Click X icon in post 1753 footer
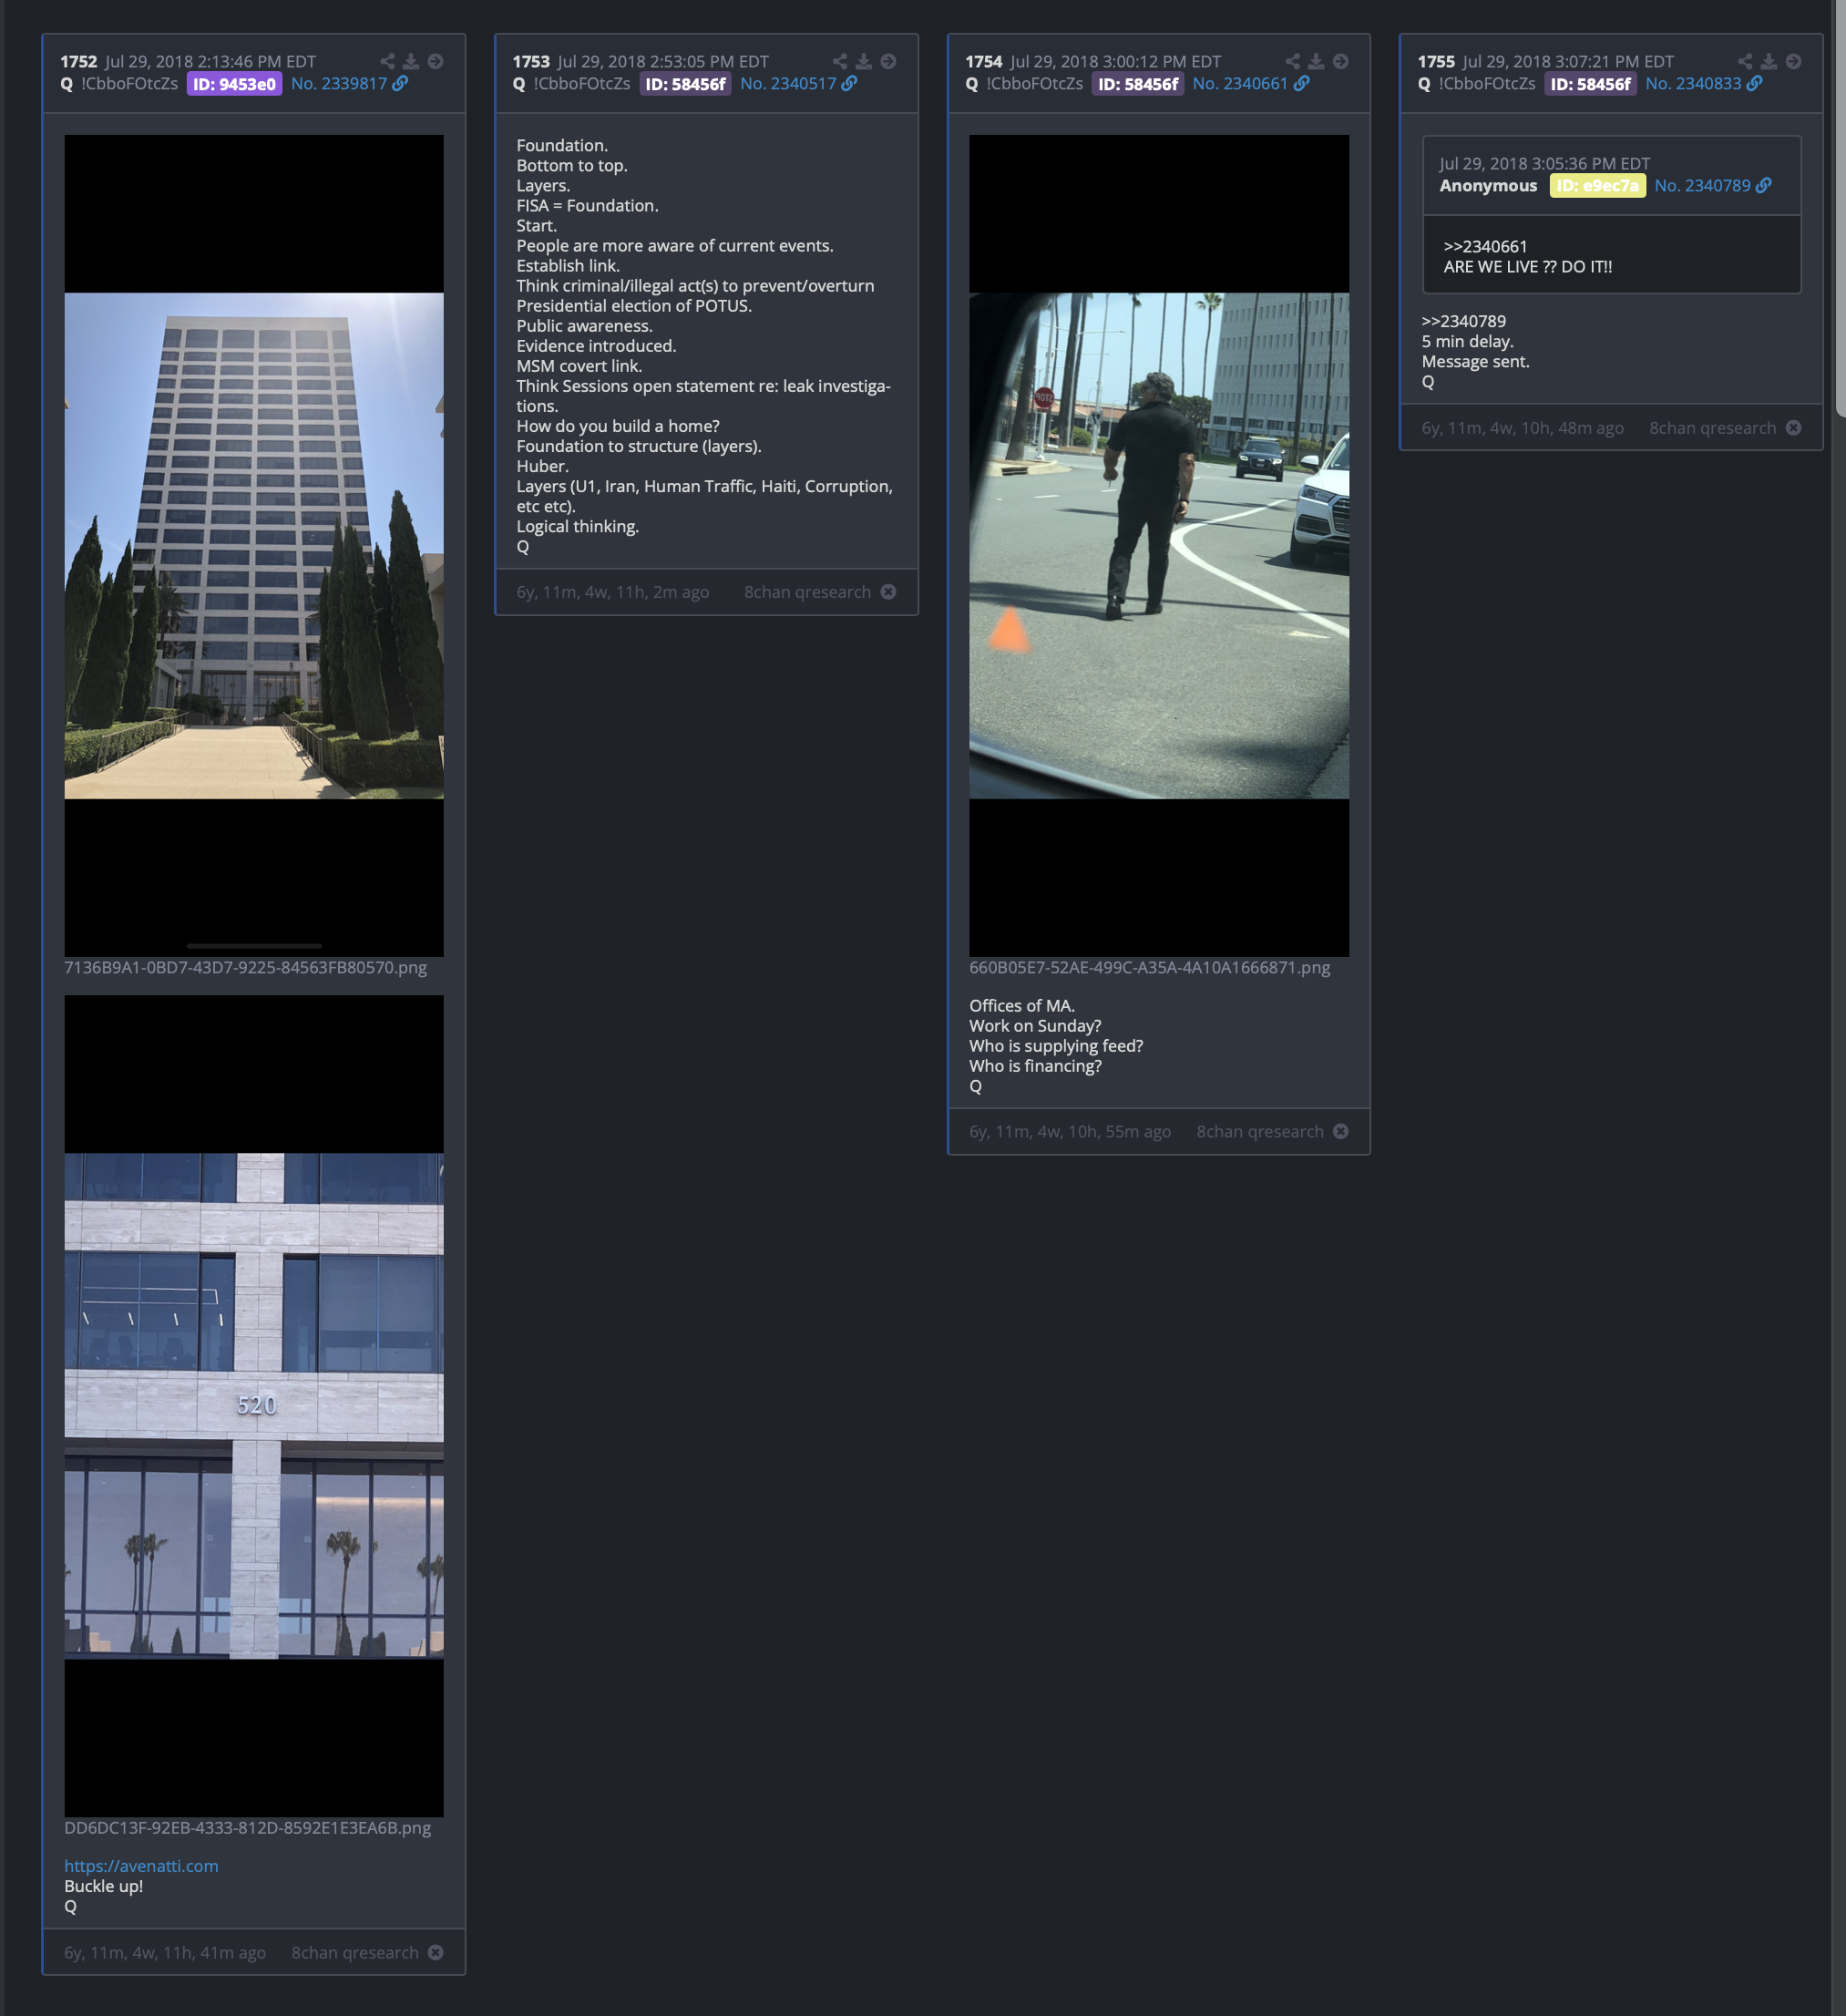 click(888, 592)
